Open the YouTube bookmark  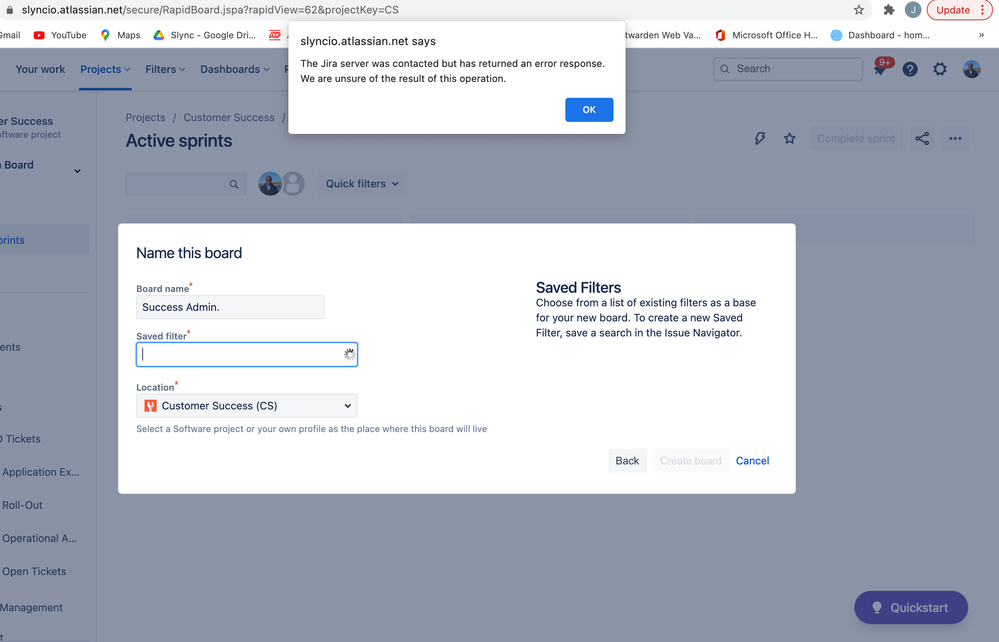[x=60, y=35]
